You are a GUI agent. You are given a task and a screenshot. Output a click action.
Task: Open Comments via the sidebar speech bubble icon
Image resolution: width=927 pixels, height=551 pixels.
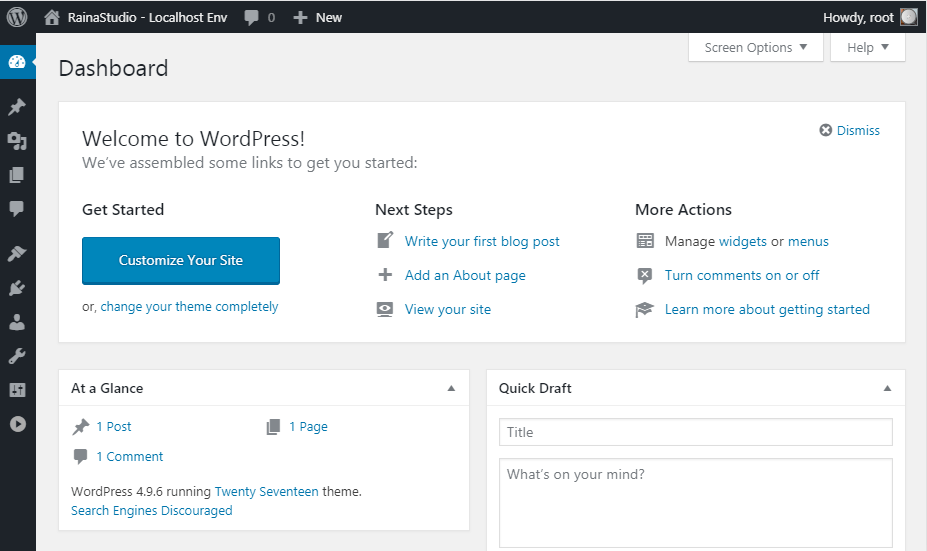(x=17, y=209)
